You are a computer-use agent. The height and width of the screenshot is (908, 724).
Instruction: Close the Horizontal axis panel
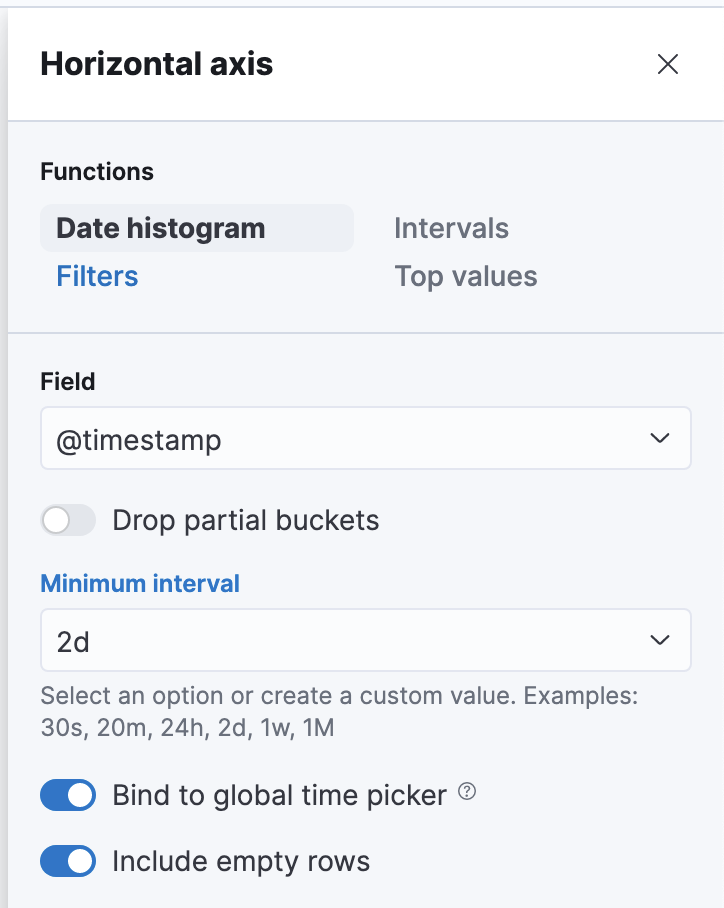[667, 65]
